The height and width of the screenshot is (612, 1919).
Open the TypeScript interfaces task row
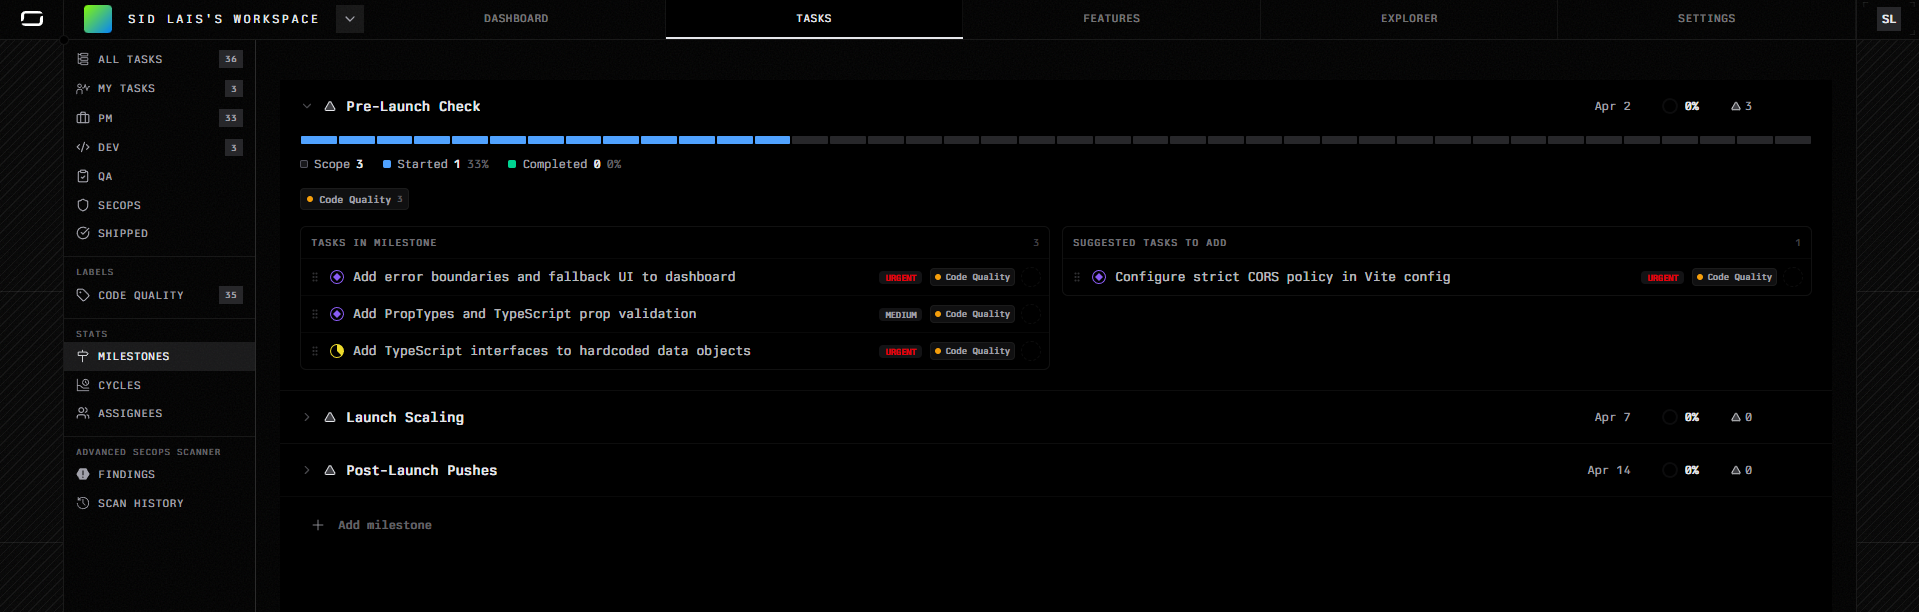click(551, 351)
